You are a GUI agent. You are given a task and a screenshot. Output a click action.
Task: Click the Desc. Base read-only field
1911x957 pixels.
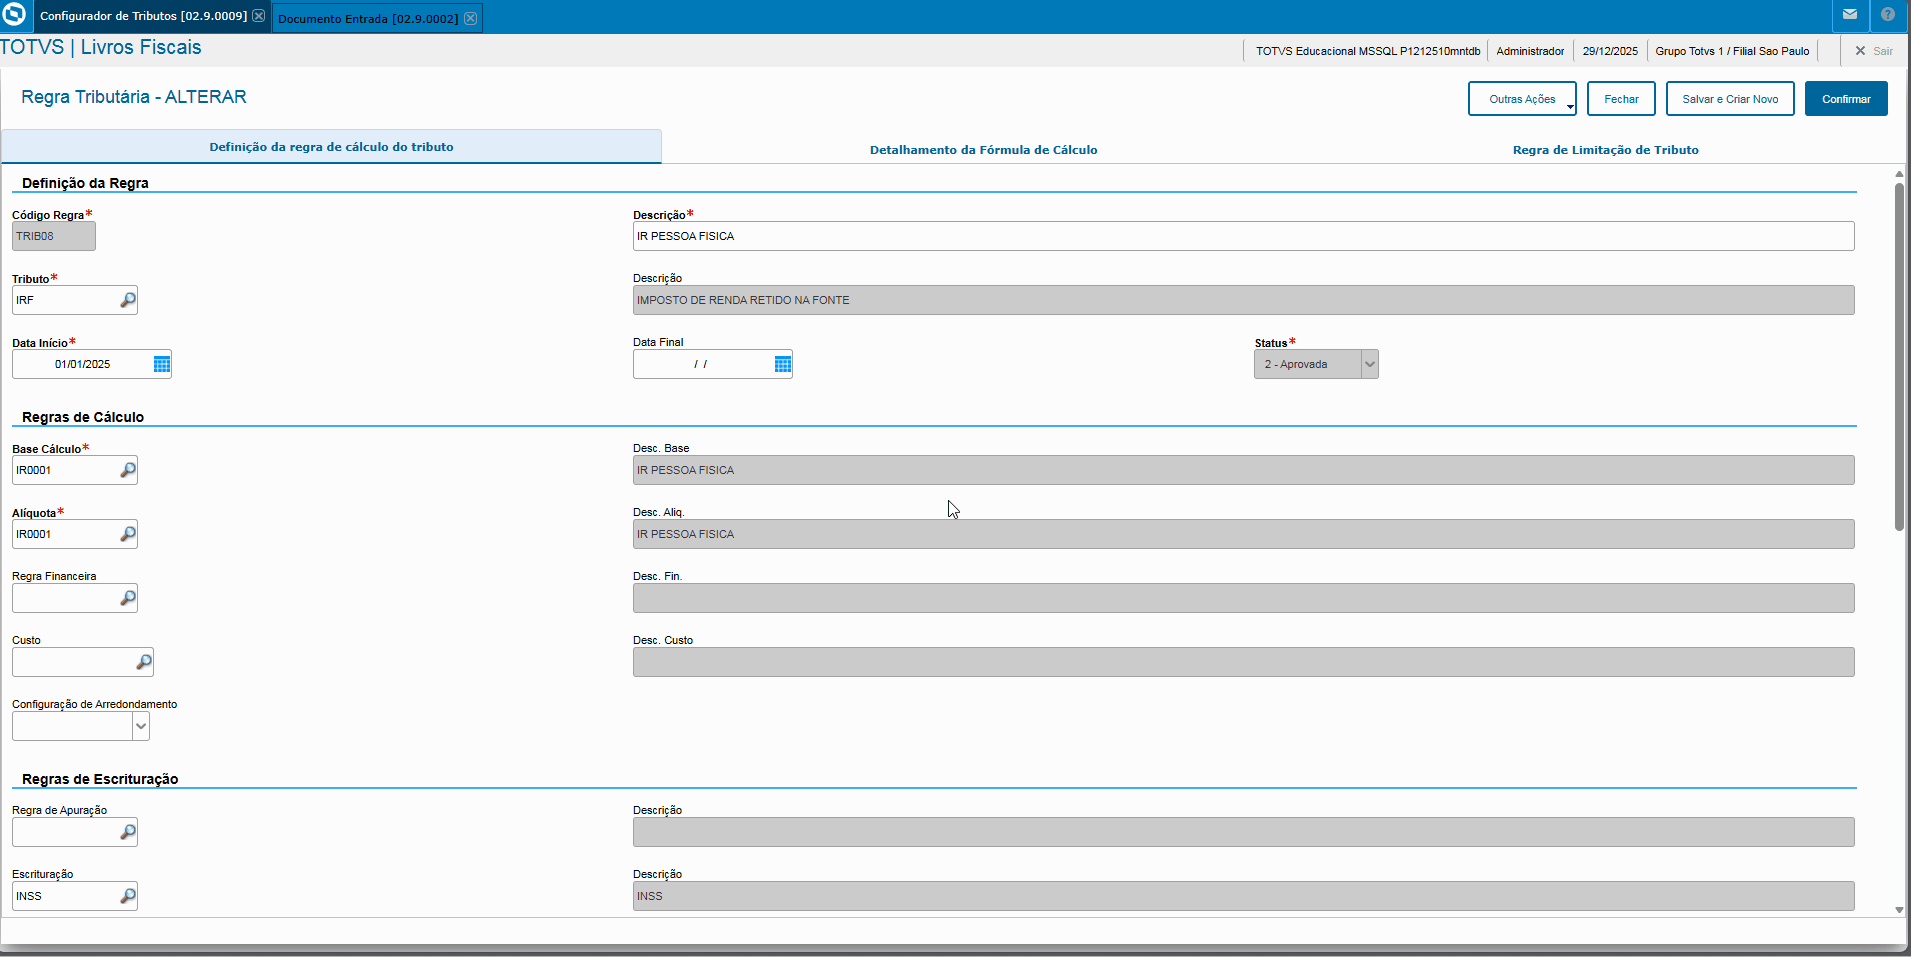point(1244,470)
